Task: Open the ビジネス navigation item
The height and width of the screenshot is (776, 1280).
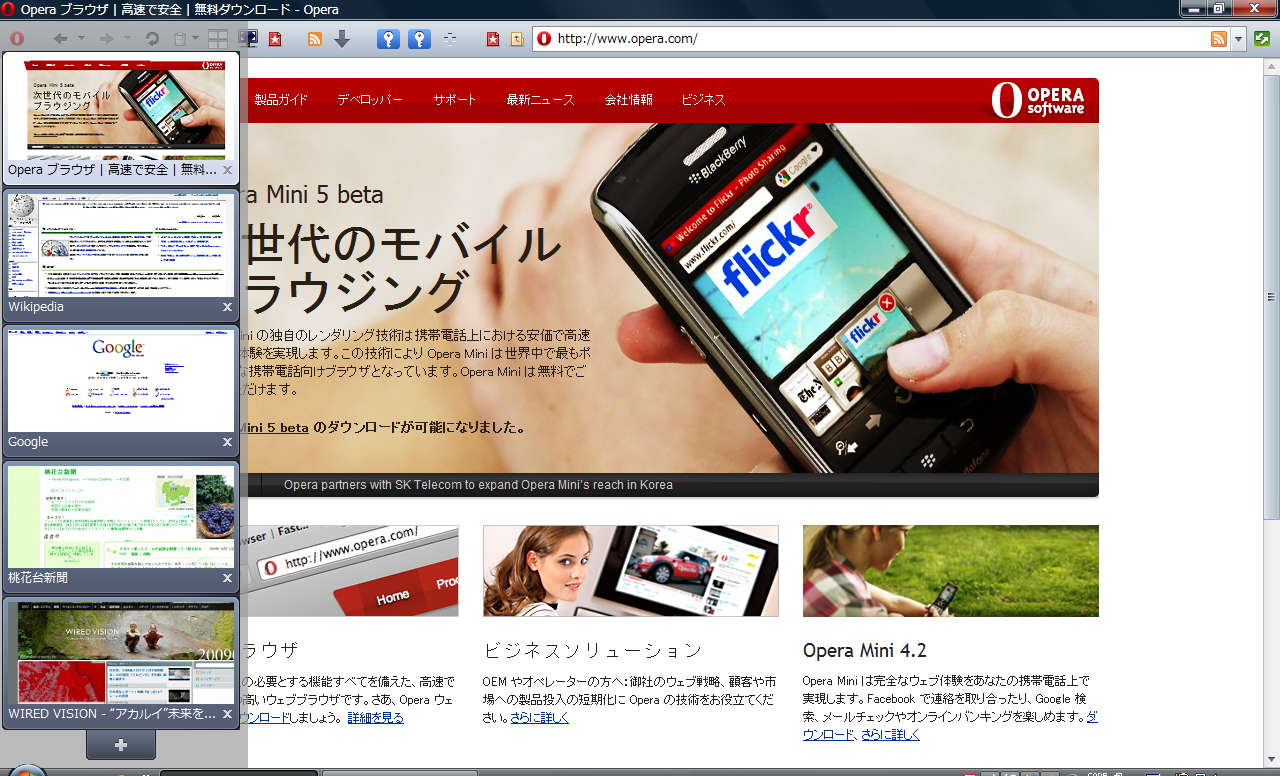Action: 703,100
